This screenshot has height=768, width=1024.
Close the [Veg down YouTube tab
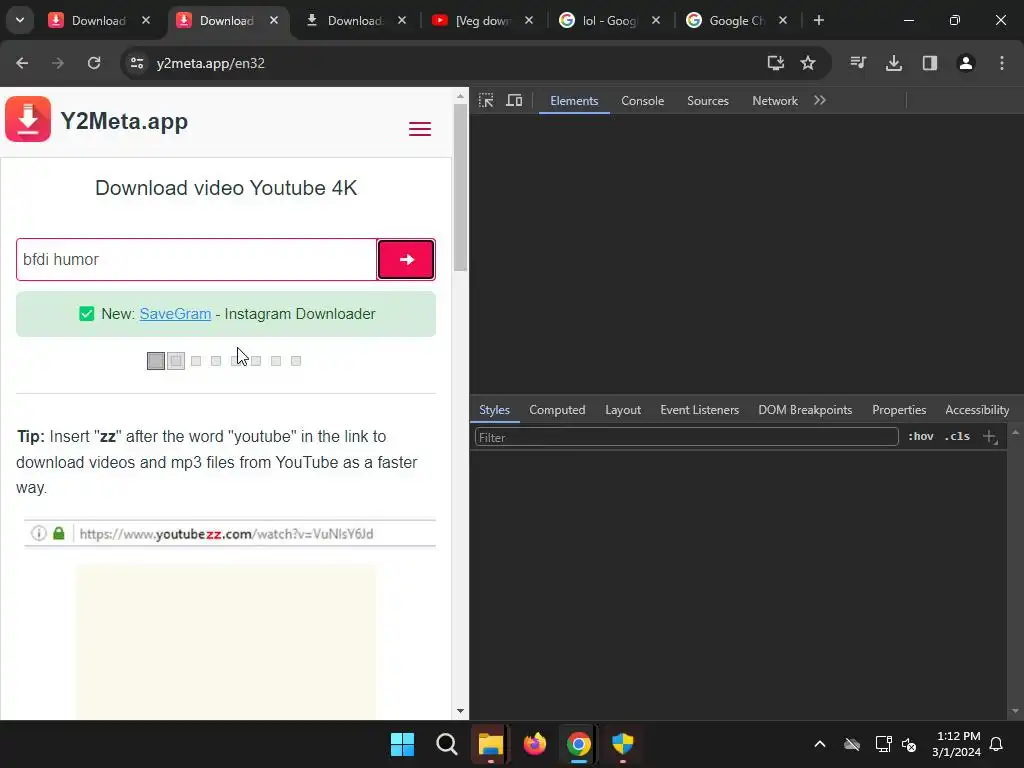coord(529,20)
